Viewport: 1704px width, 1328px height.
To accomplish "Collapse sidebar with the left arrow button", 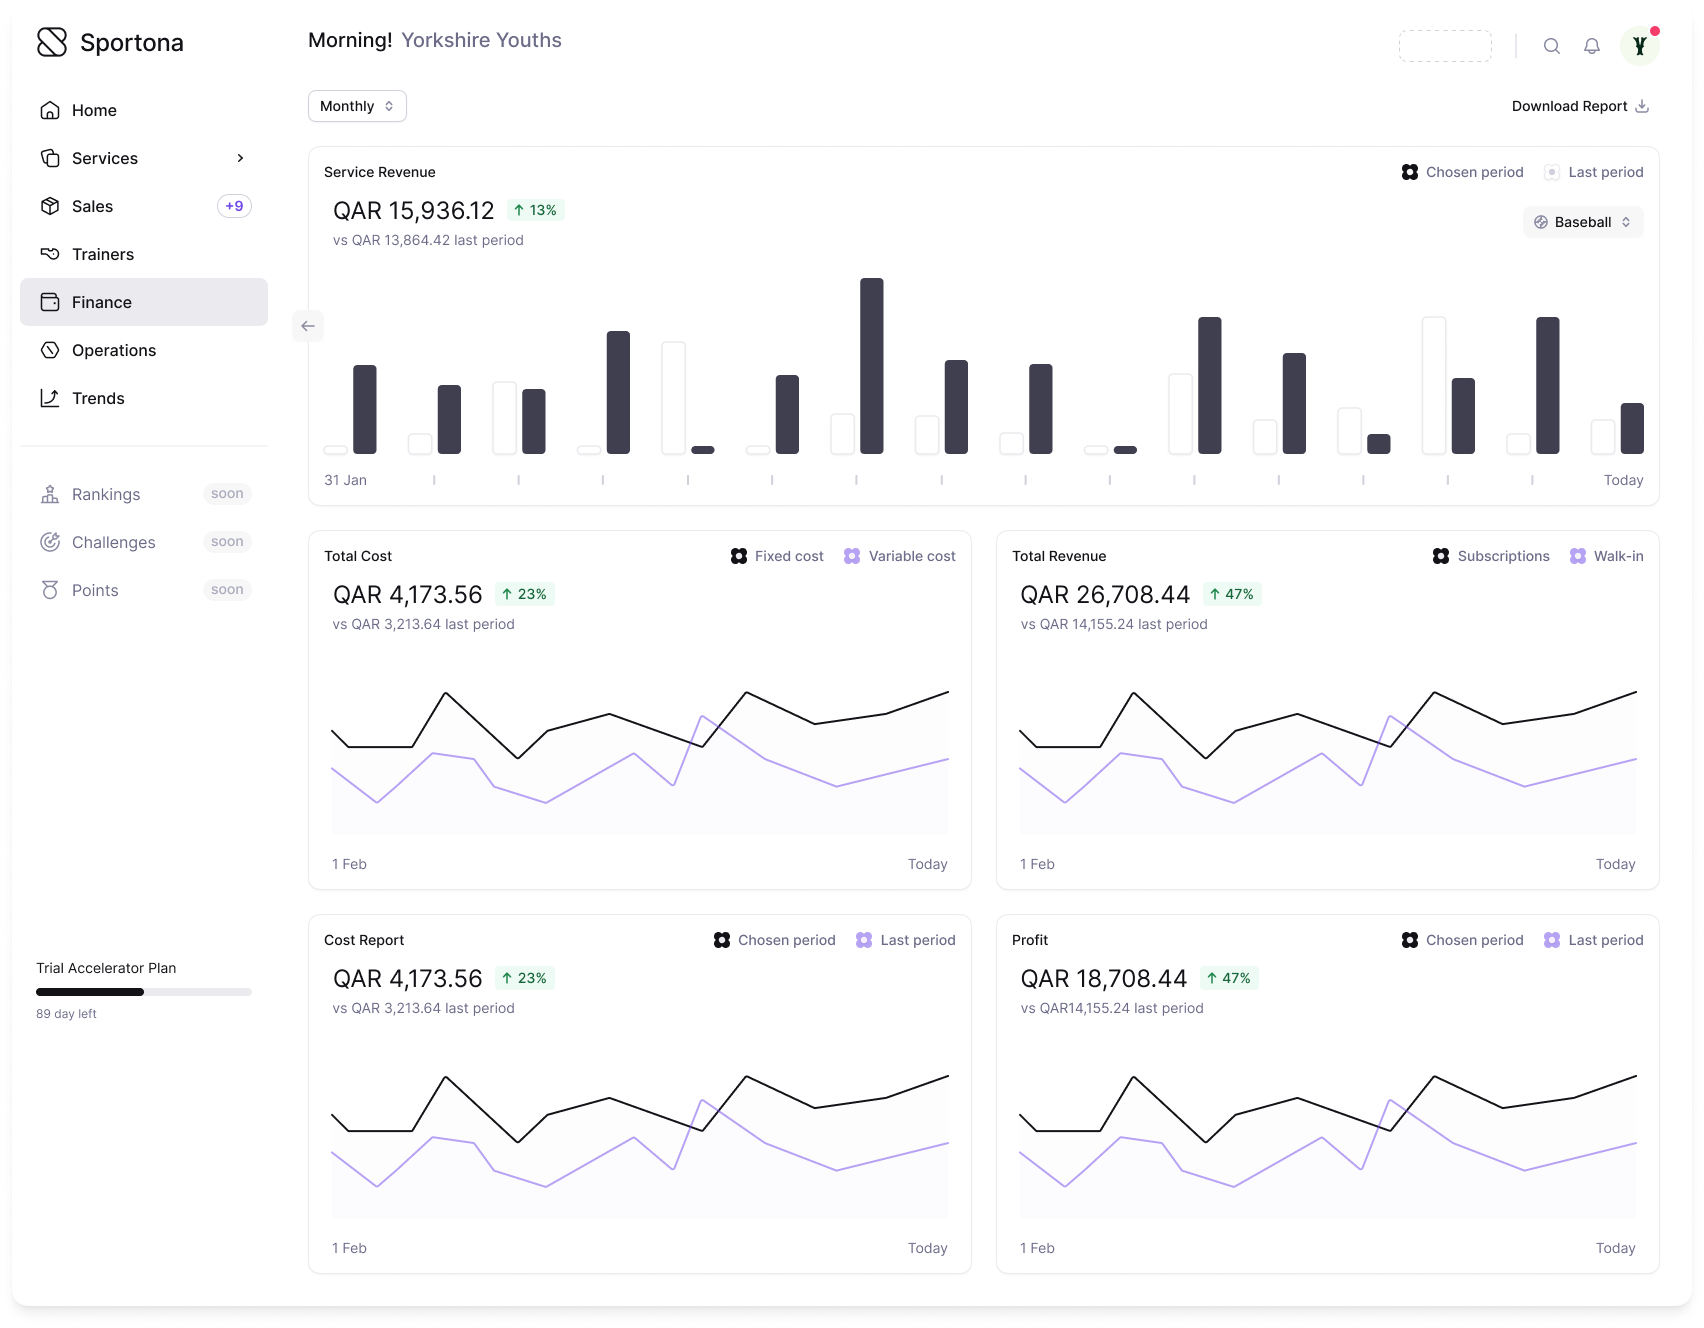I will point(308,326).
